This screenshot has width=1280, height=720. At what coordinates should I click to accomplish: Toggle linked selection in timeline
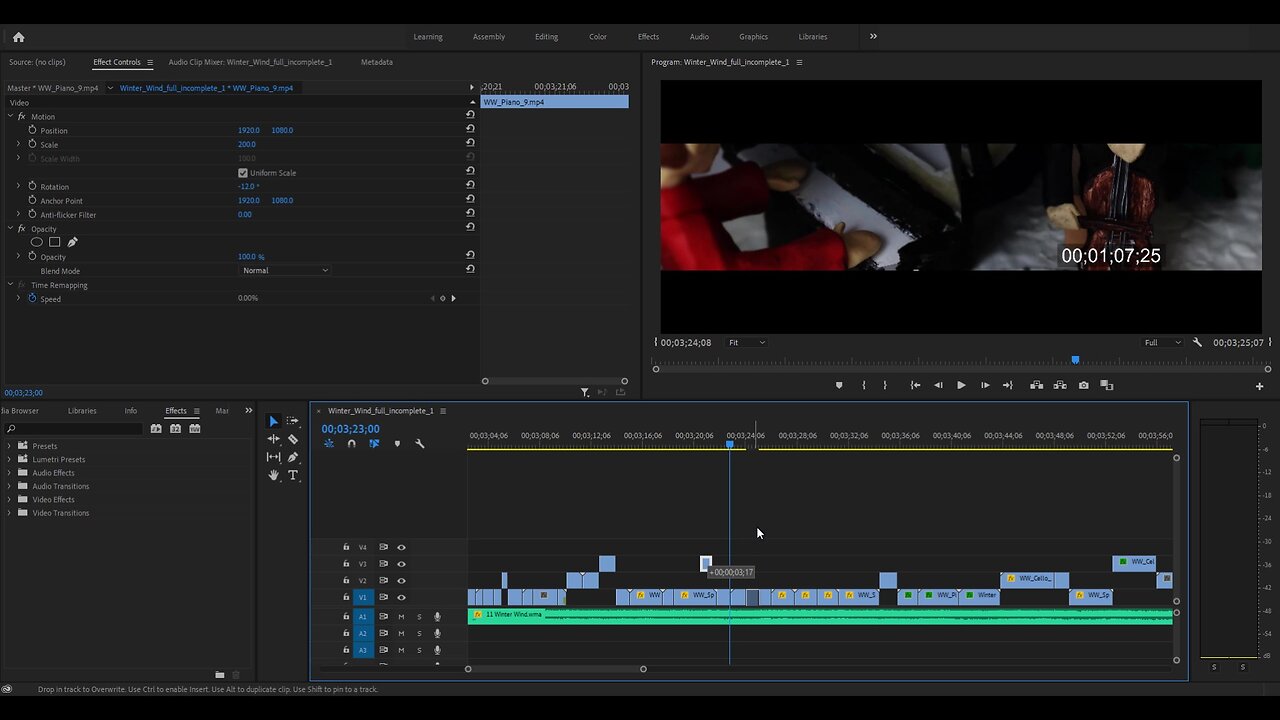374,444
